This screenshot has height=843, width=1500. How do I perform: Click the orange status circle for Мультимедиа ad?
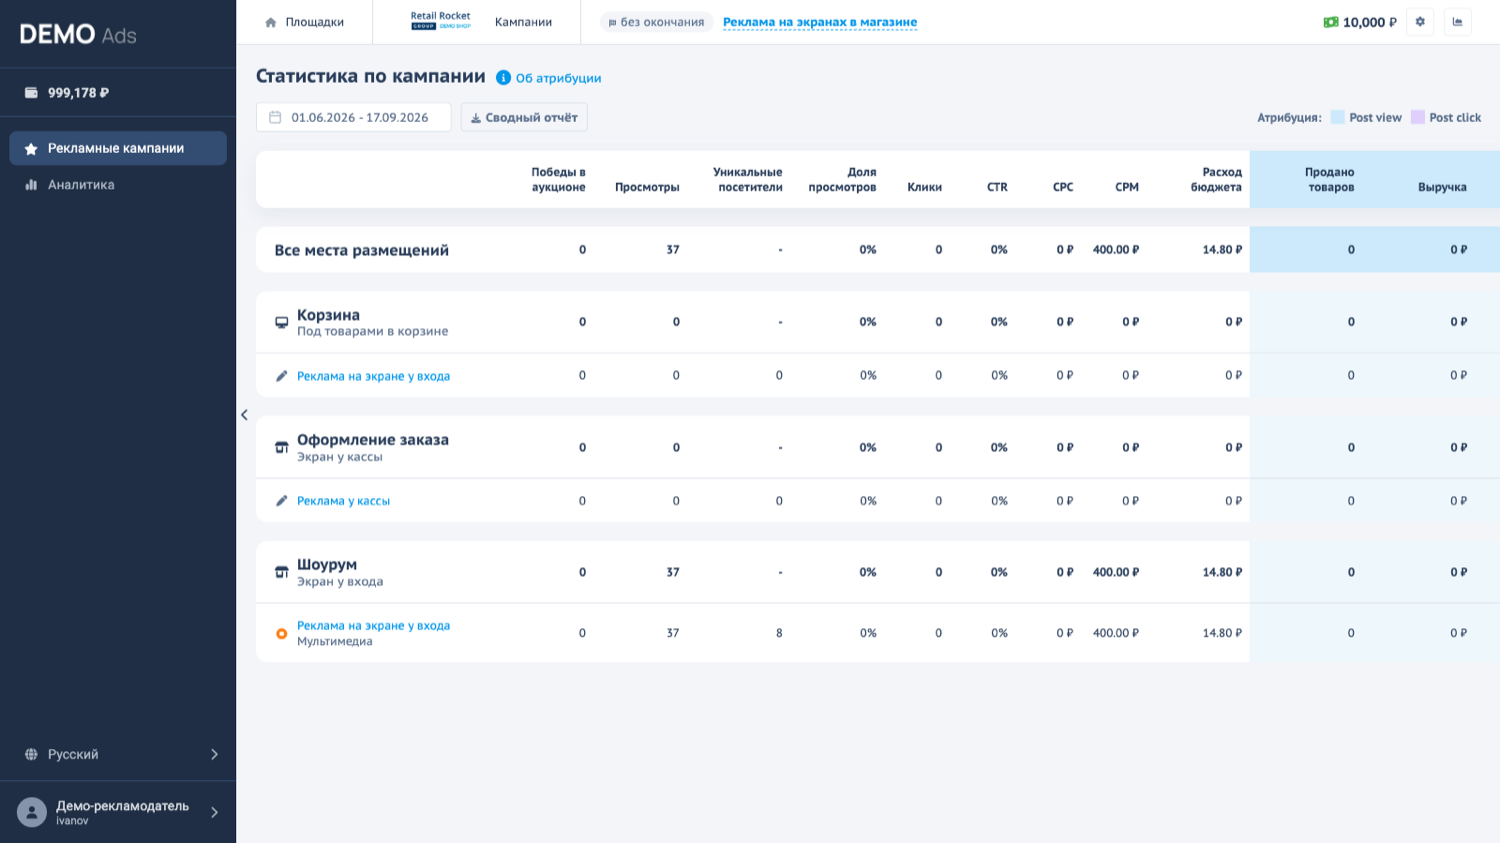click(x=282, y=633)
